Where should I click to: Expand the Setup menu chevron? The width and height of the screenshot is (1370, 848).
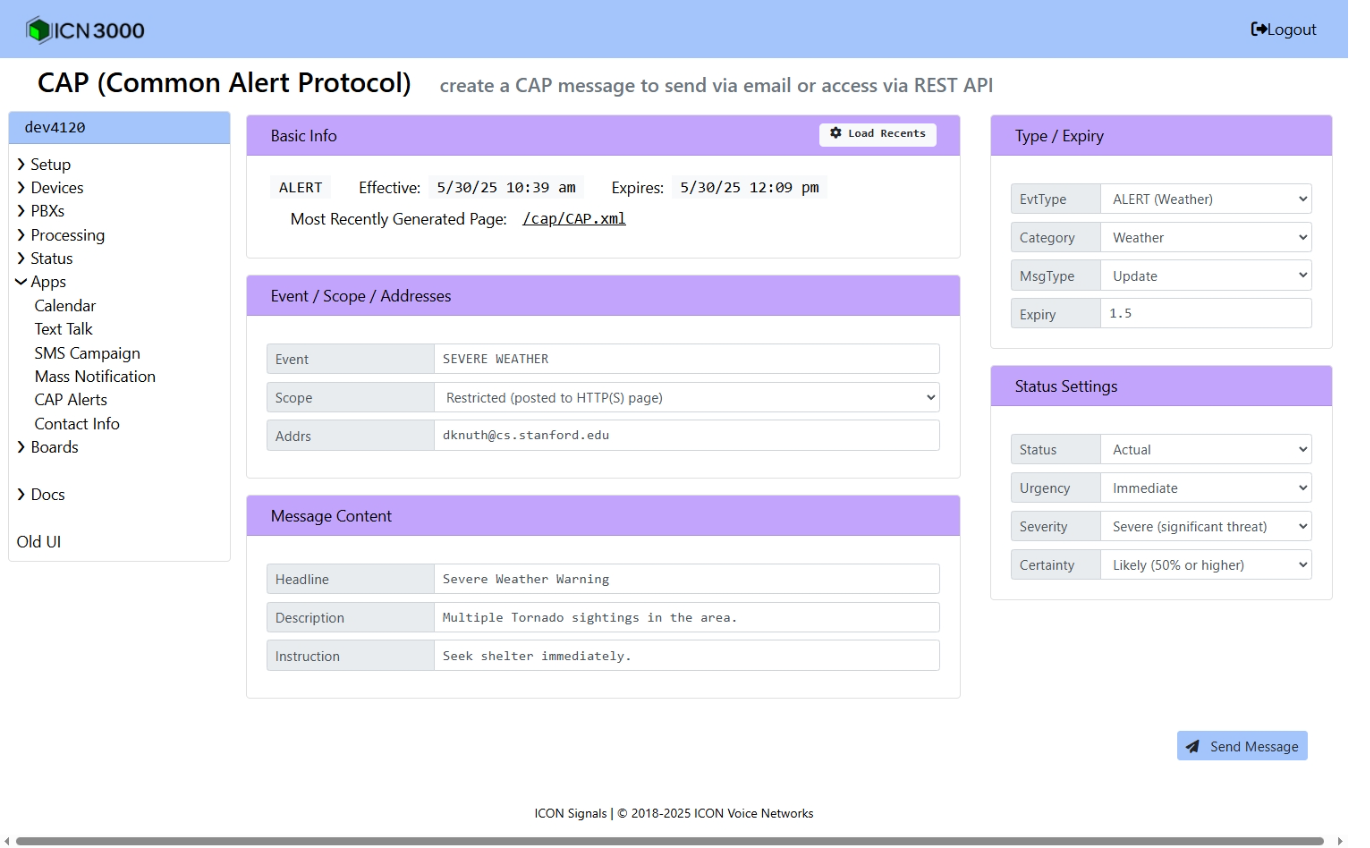(21, 165)
